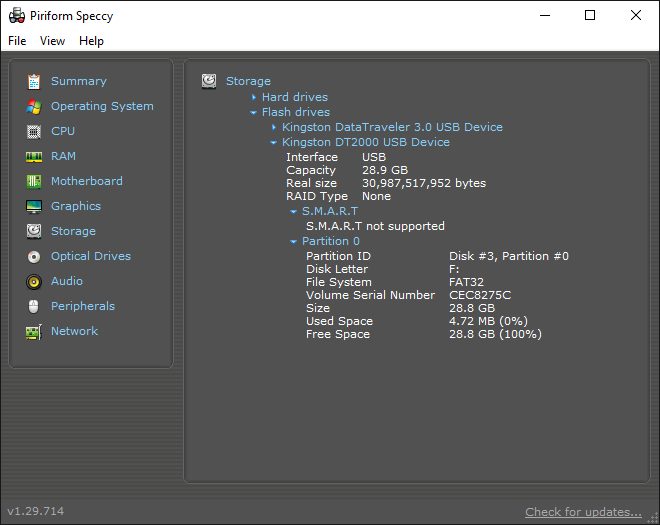This screenshot has width=660, height=525.
Task: Click the Check for updates link
Action: tap(583, 512)
